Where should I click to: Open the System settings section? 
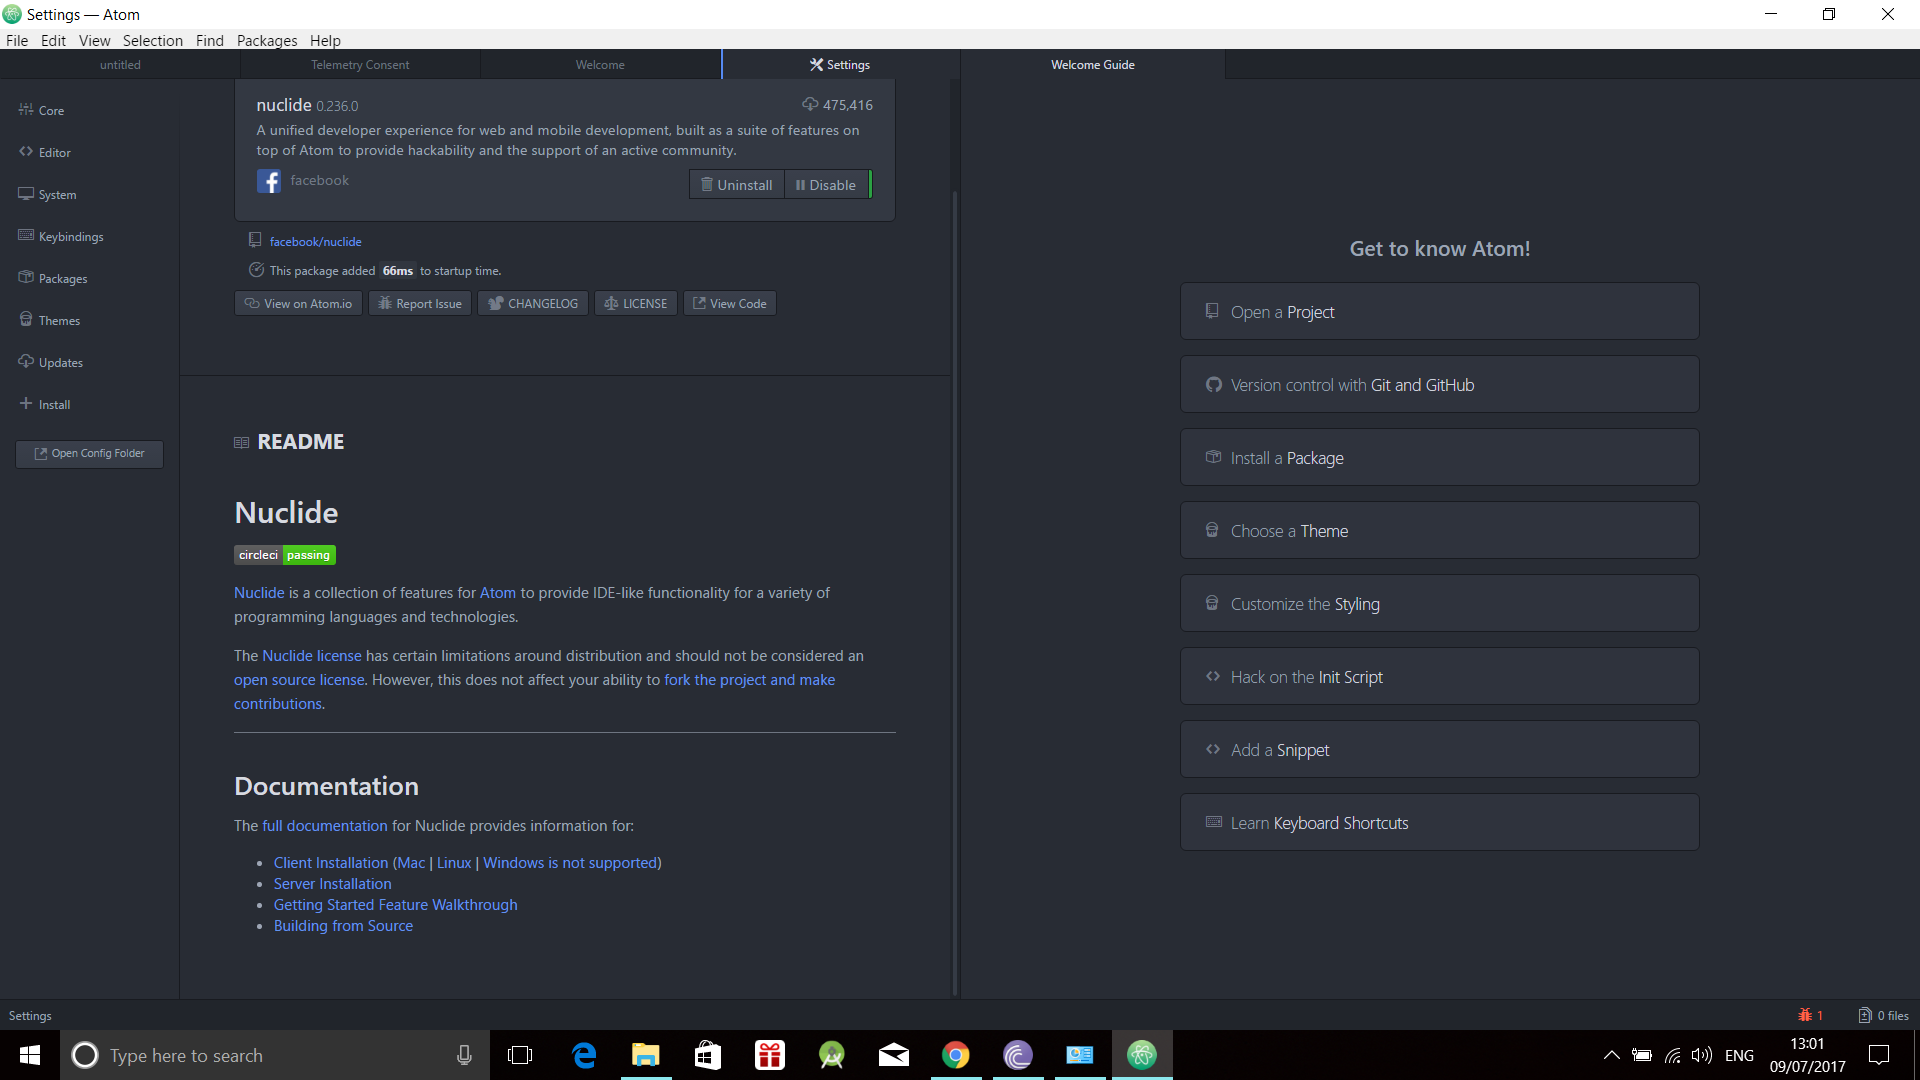(x=56, y=194)
